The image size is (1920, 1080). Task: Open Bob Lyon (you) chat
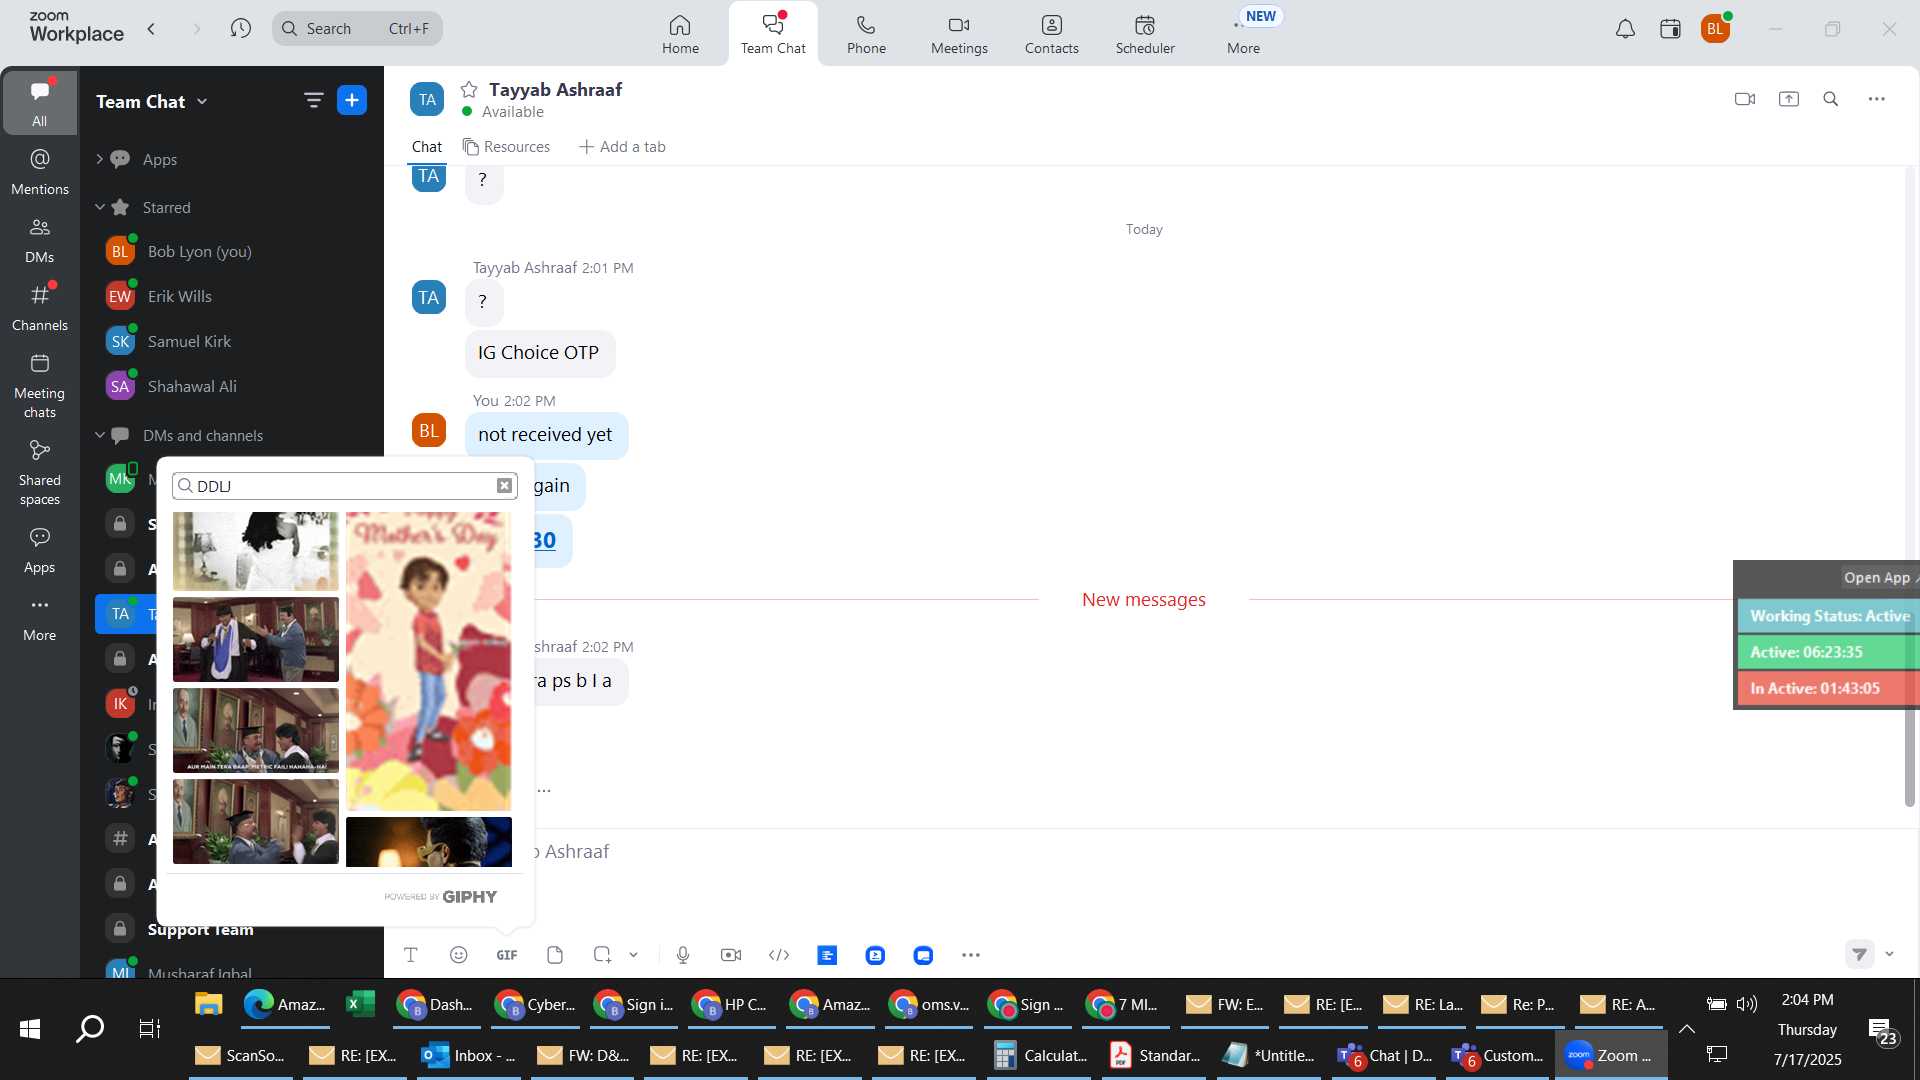coord(232,251)
